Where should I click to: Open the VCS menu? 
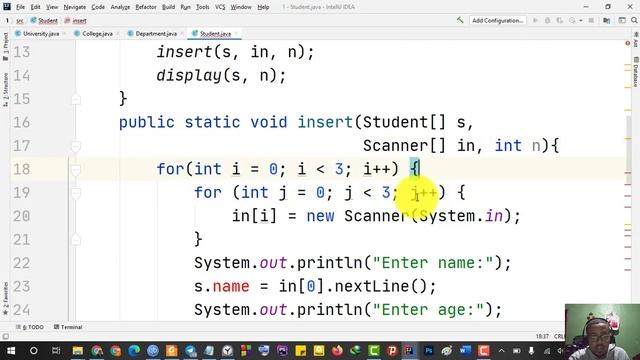pyautogui.click(x=220, y=7)
